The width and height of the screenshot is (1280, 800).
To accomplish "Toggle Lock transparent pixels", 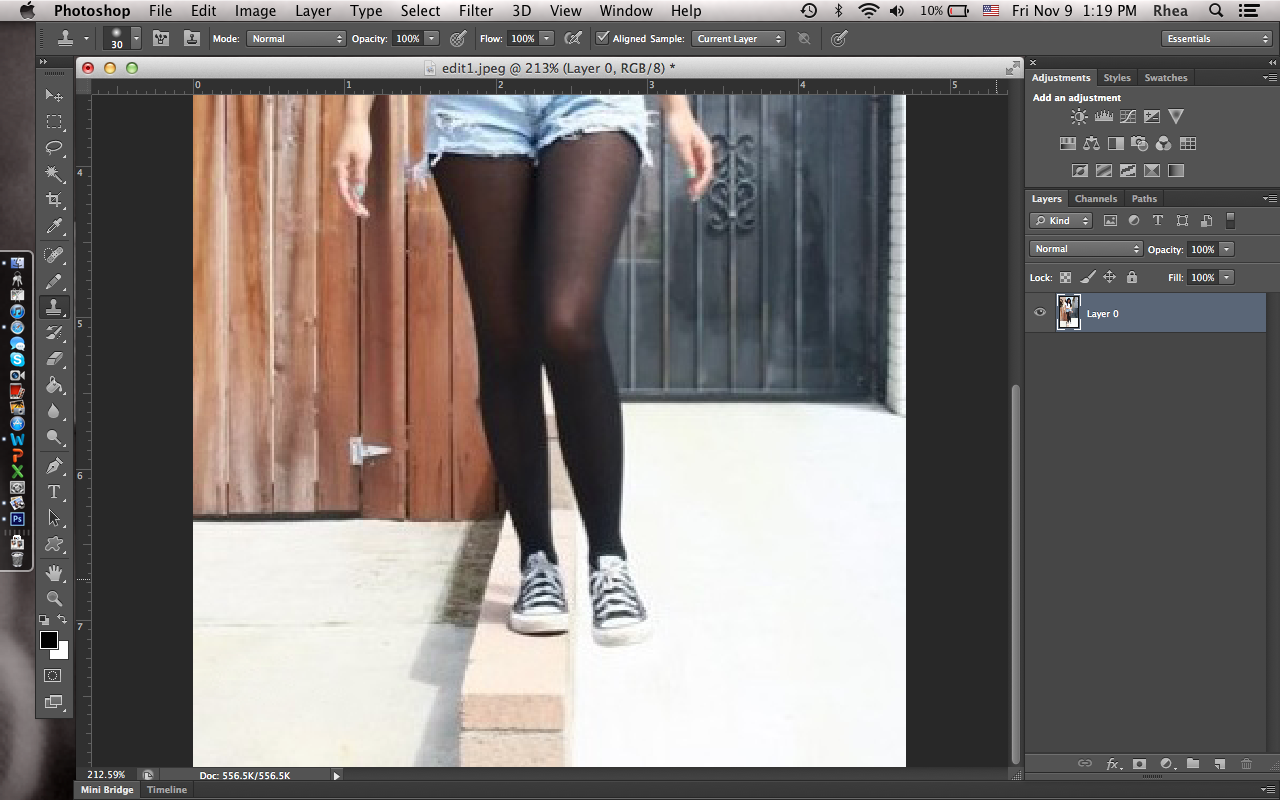I will [x=1066, y=277].
